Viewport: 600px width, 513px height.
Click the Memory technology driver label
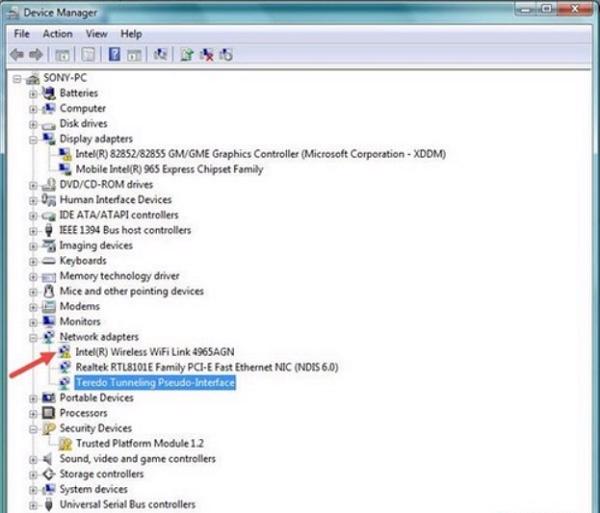pos(119,276)
